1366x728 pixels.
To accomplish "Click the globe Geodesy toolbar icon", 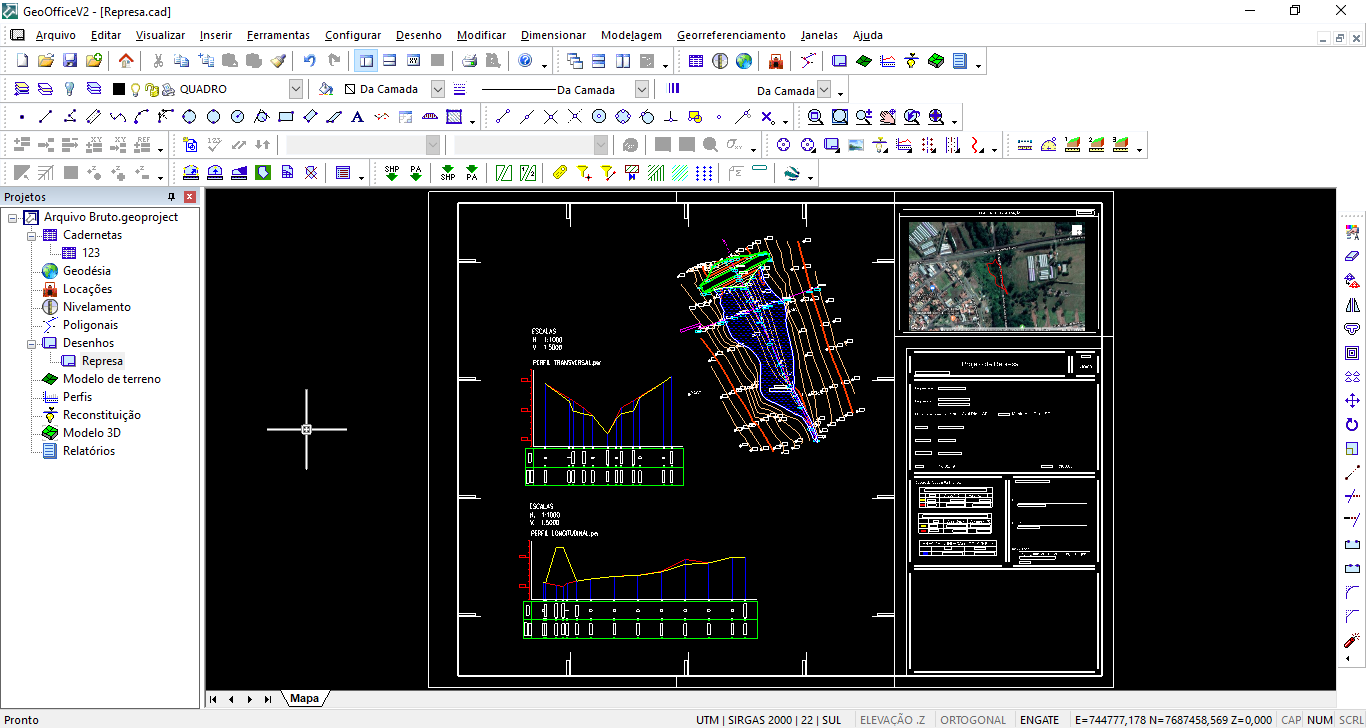I will pyautogui.click(x=743, y=61).
